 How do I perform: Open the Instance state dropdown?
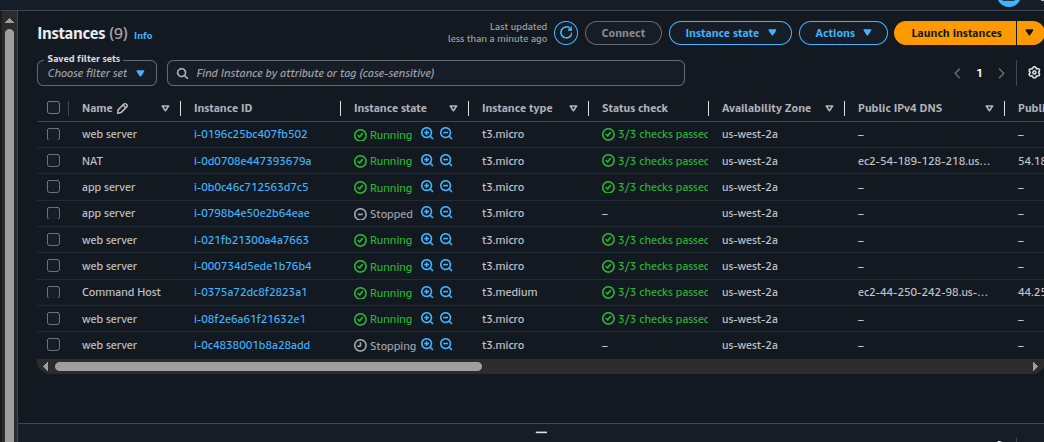click(730, 33)
